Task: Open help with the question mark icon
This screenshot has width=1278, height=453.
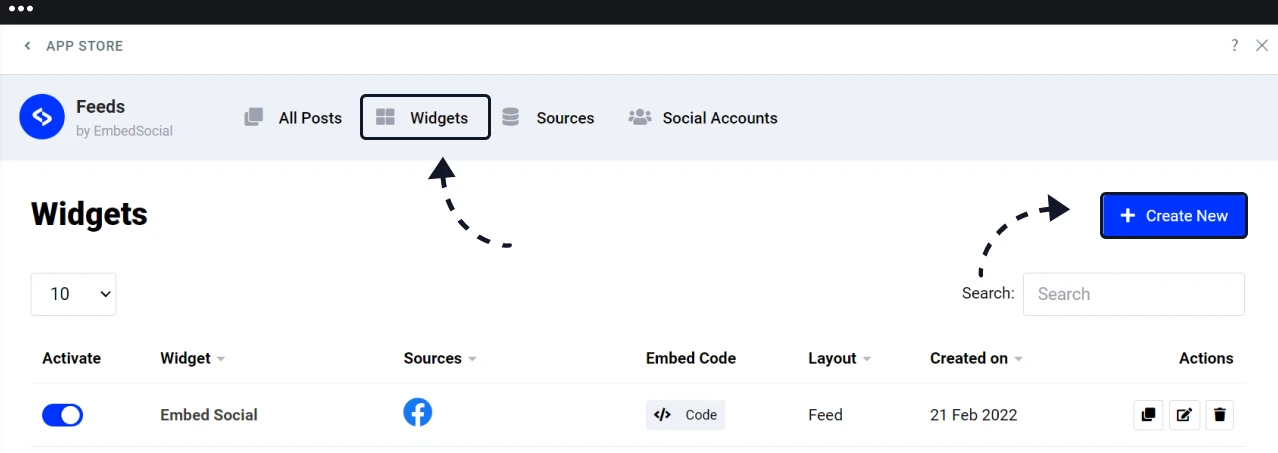Action: click(x=1235, y=45)
